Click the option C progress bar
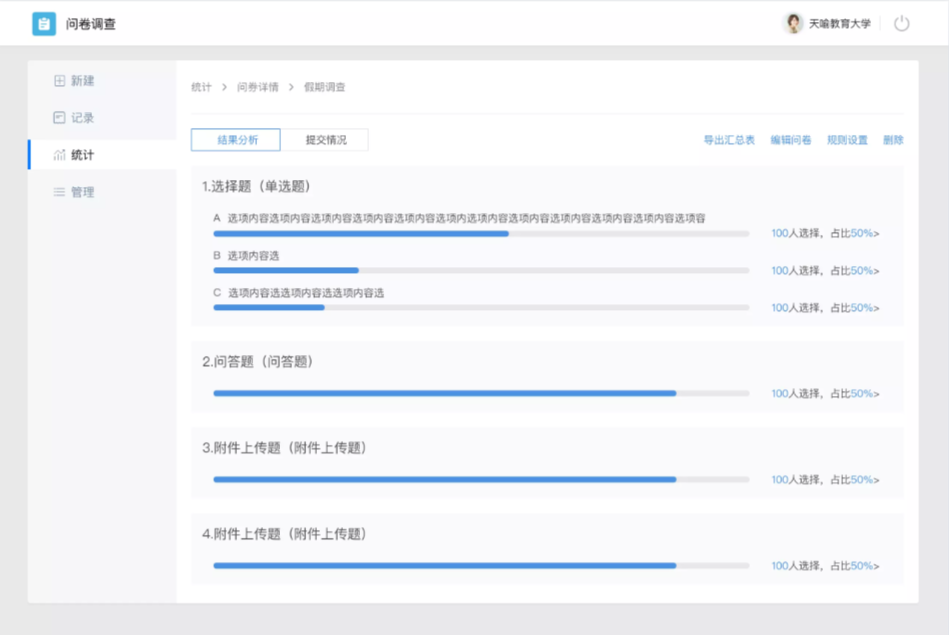The height and width of the screenshot is (635, 949). pos(480,308)
